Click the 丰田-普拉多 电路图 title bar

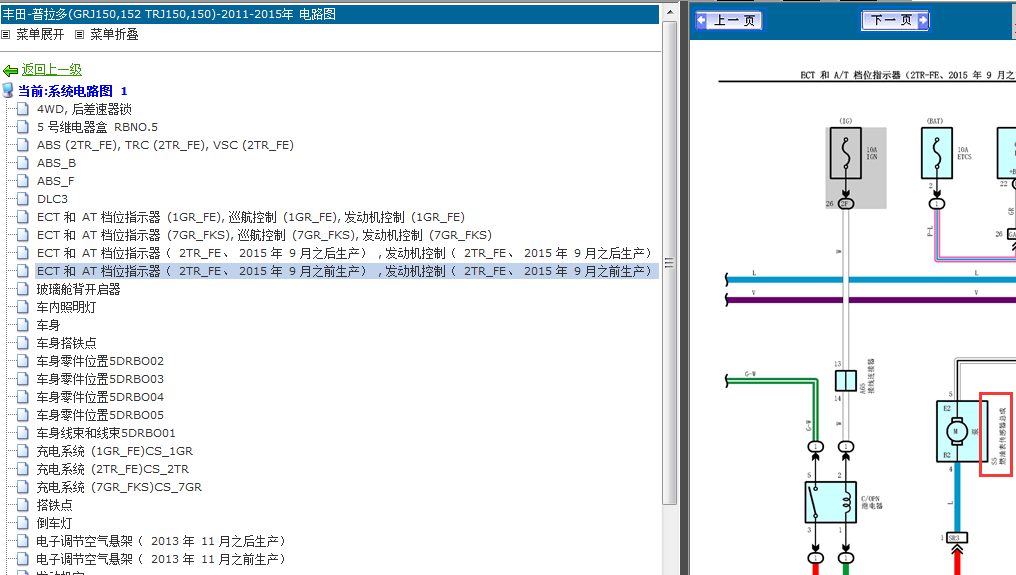coord(330,14)
